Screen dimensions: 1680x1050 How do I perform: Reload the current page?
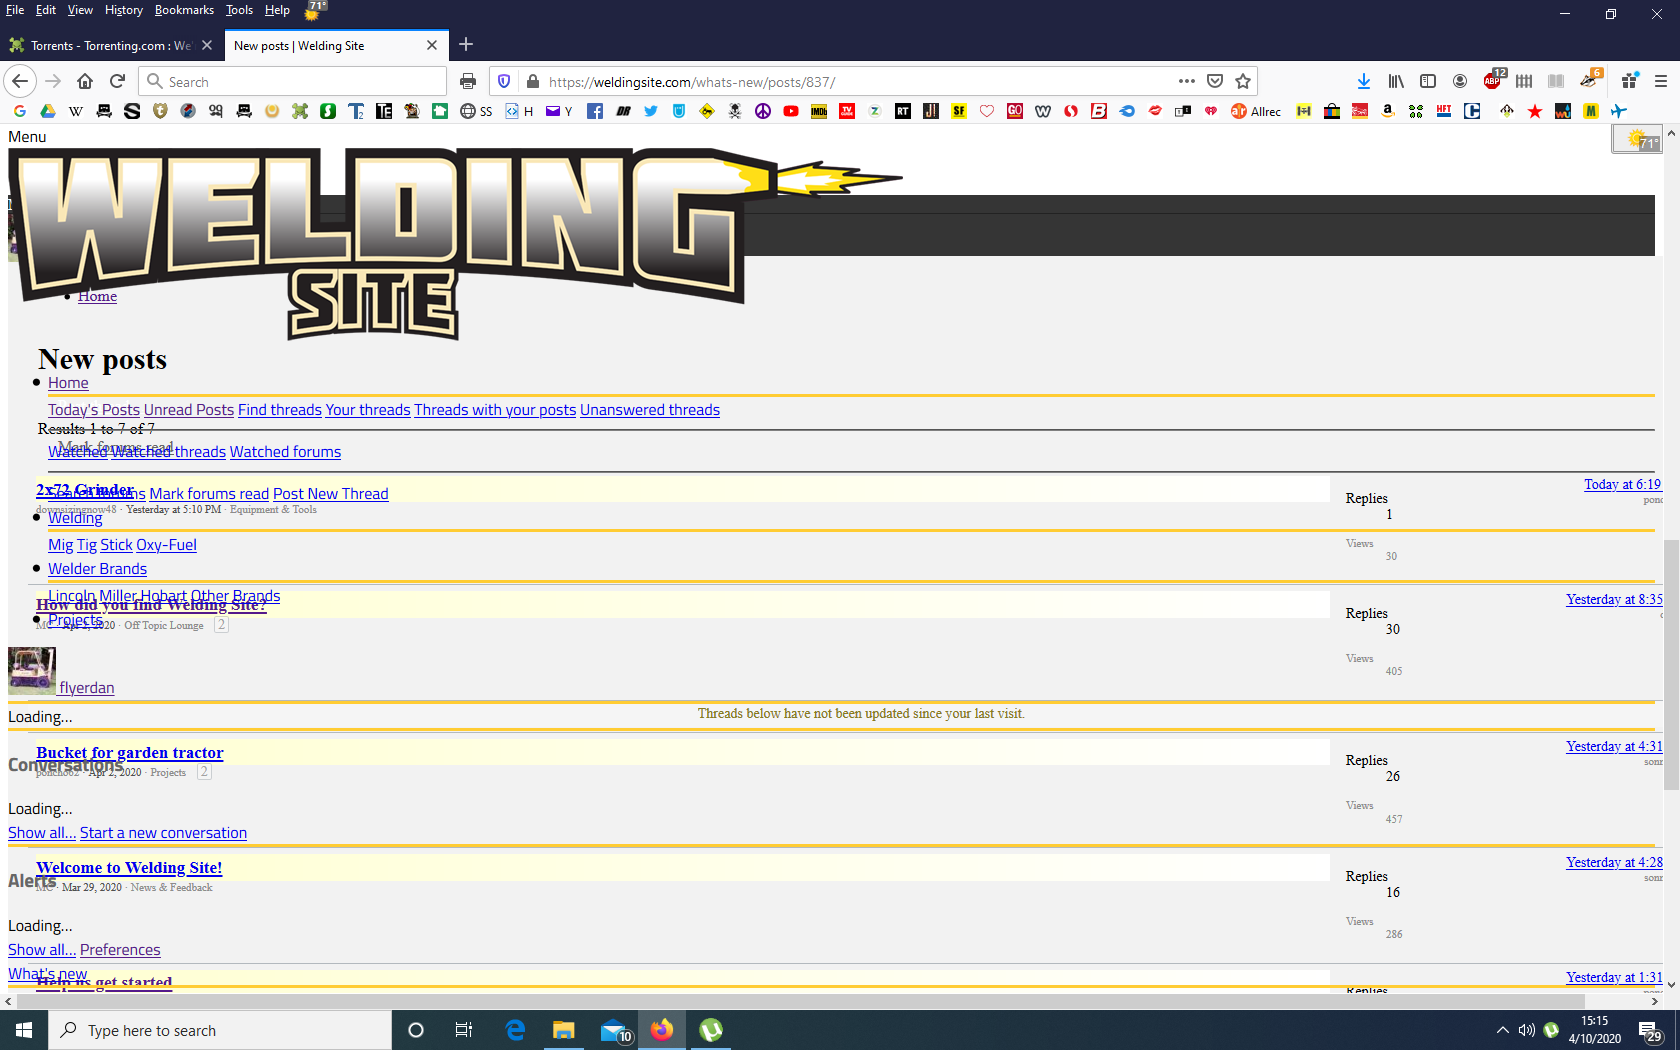click(x=117, y=81)
